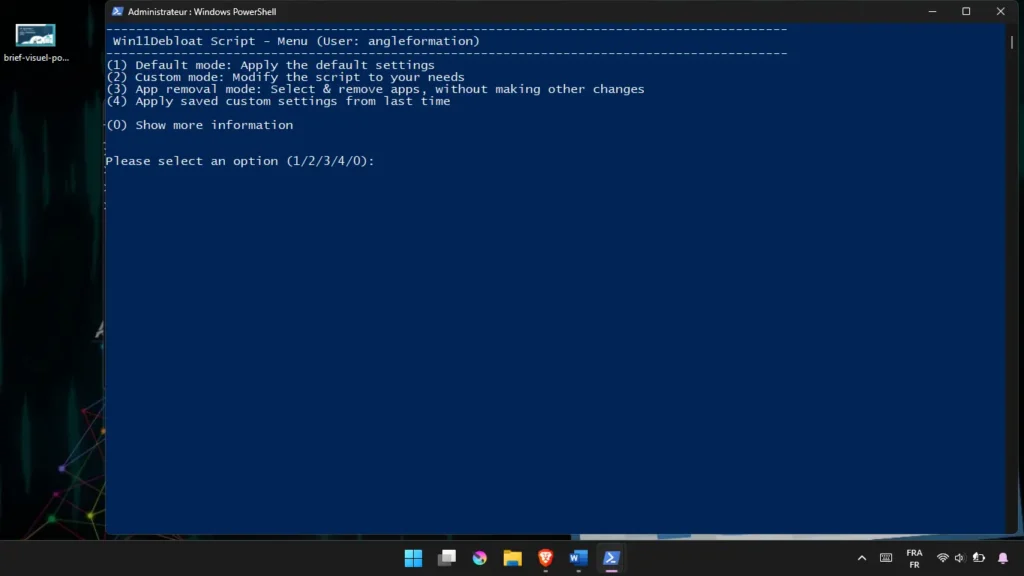Switch to Microsoft Word in the taskbar
The width and height of the screenshot is (1024, 576).
(579, 558)
